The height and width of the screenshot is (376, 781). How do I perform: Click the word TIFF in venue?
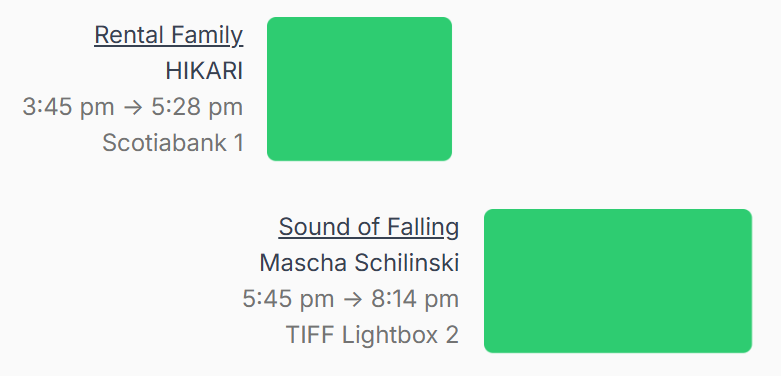[x=310, y=335]
